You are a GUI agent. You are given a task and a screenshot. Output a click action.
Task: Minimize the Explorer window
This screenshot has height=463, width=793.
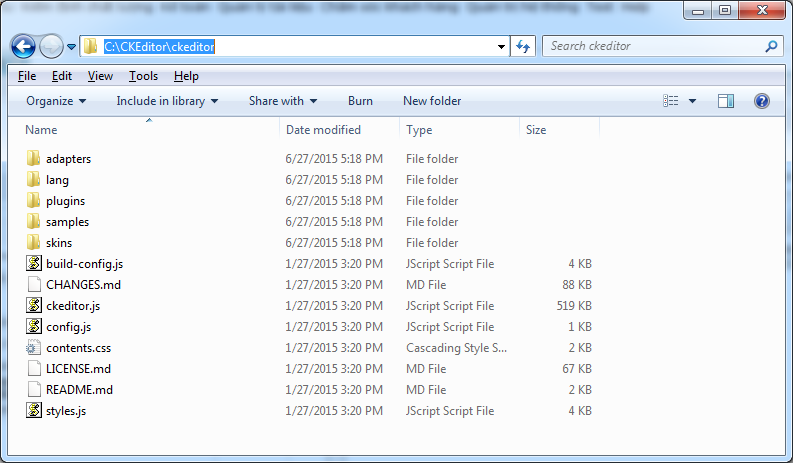698,10
